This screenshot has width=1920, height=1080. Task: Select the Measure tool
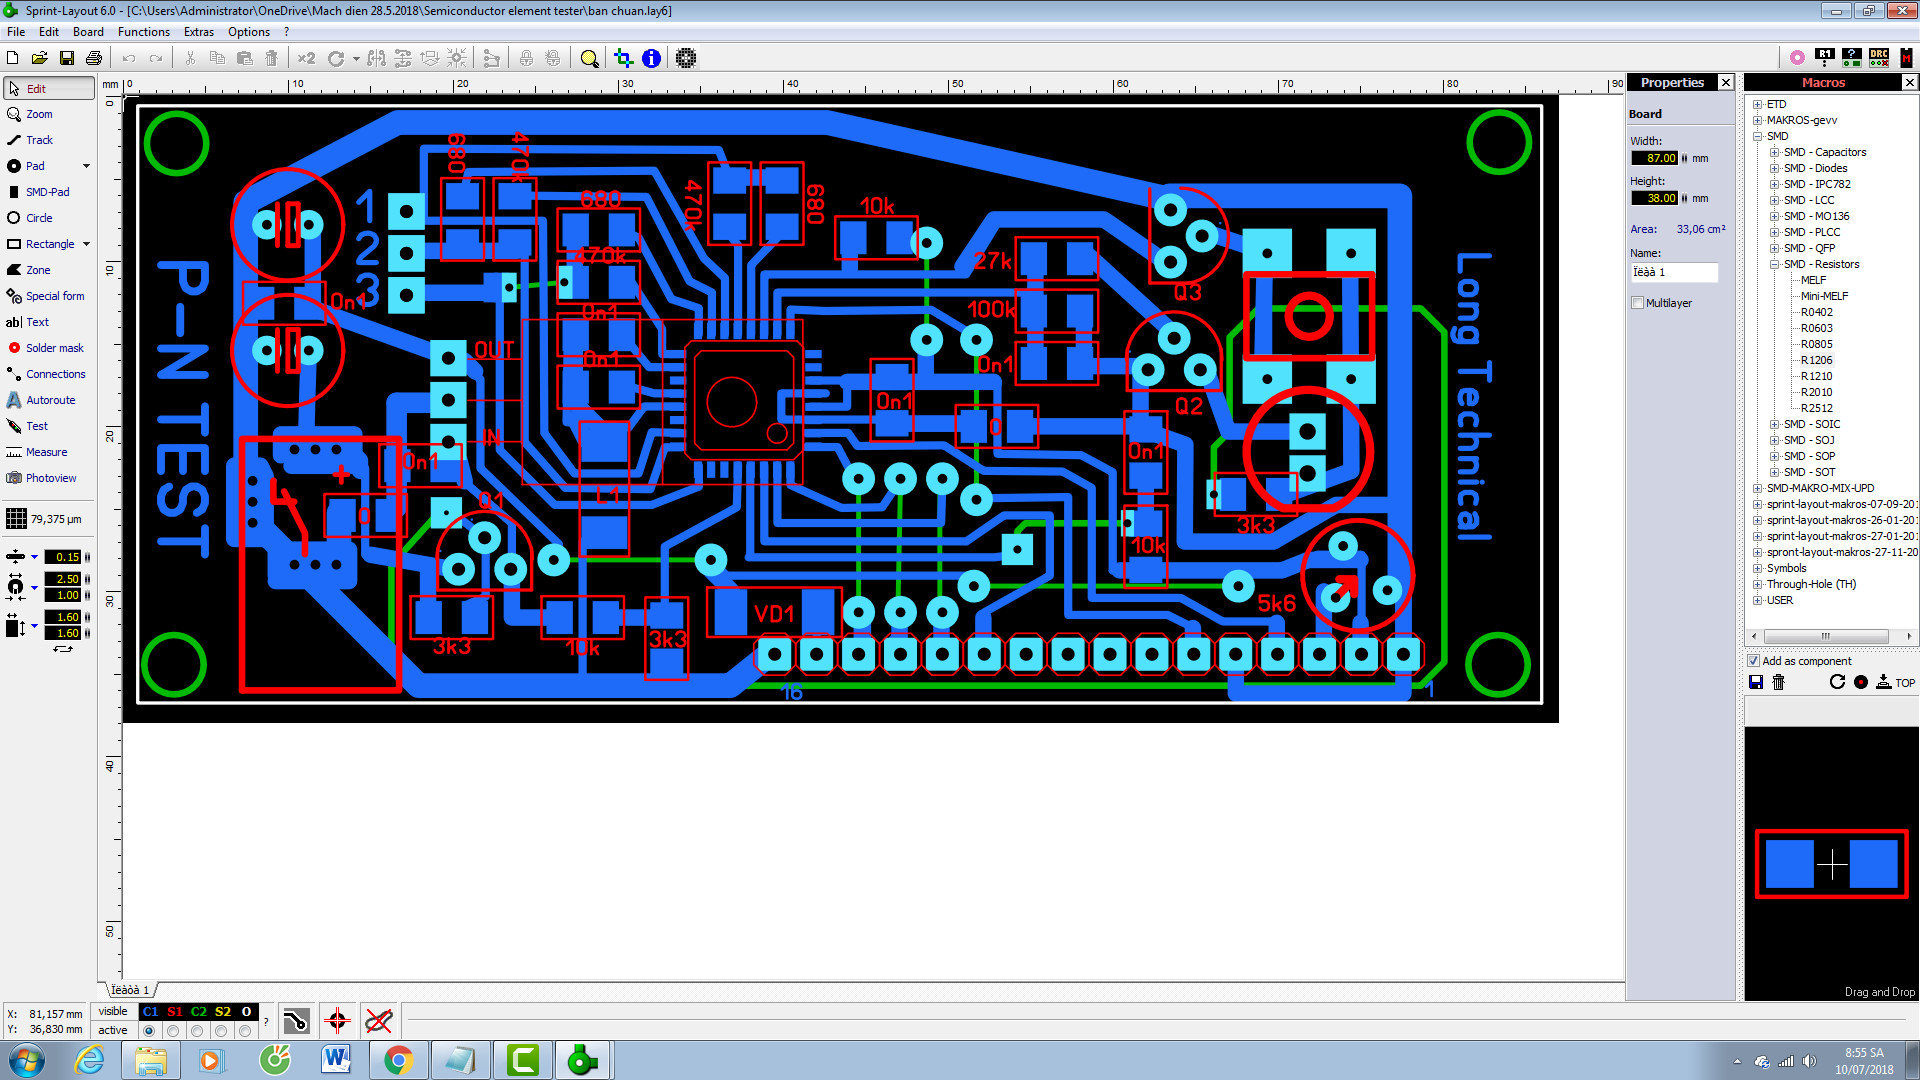pyautogui.click(x=48, y=452)
